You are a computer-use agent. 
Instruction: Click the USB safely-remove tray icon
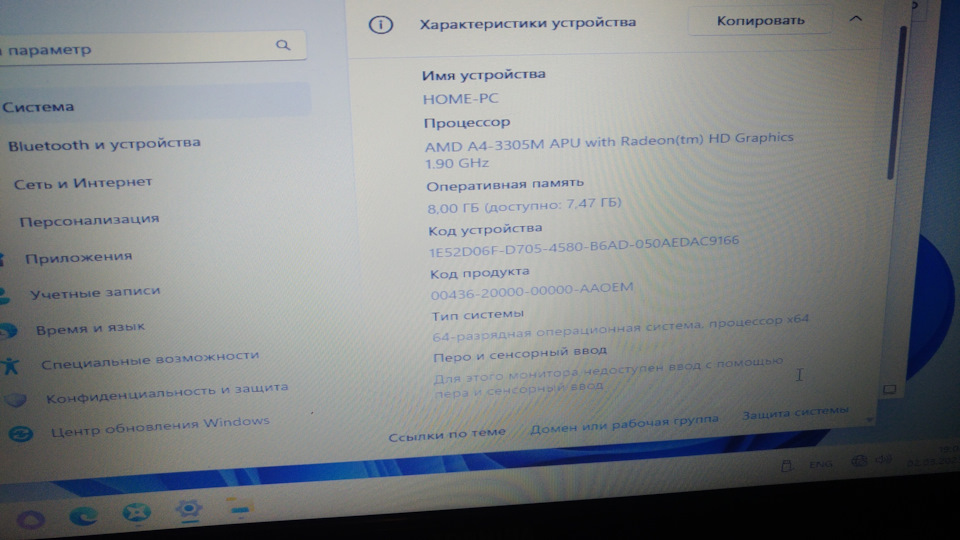(x=787, y=466)
